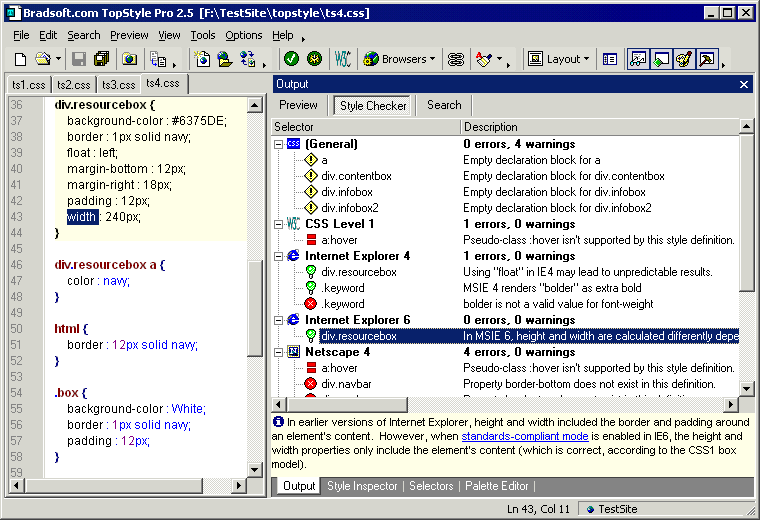Open the File menu
Viewport: 760px width, 520px height.
point(21,35)
